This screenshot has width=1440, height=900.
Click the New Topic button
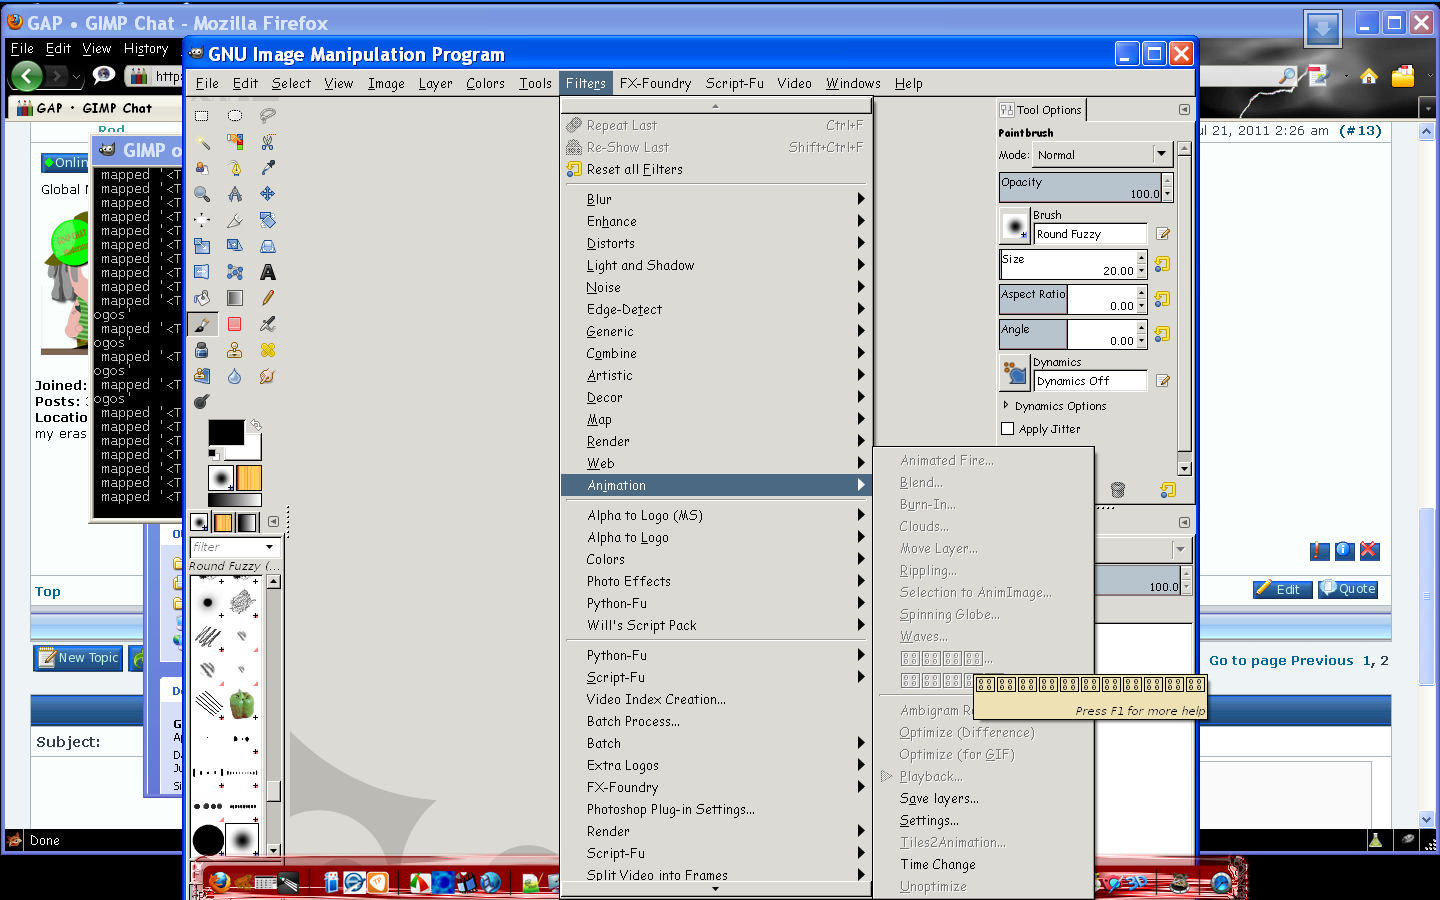click(x=78, y=658)
